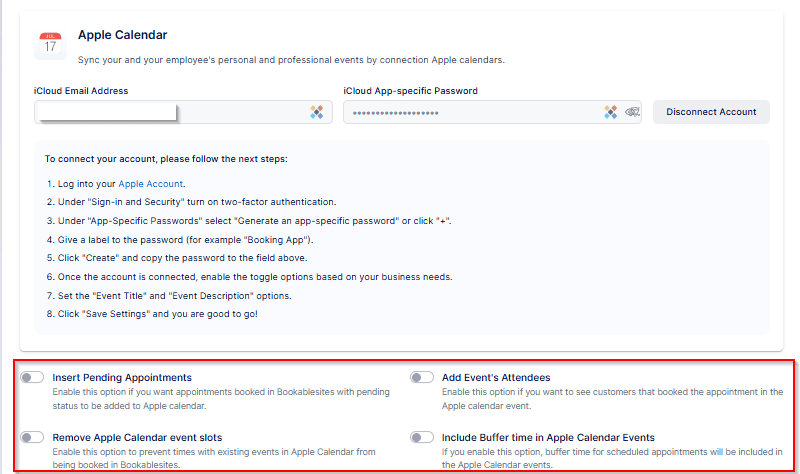Click 'see customers that booked' description text
Image resolution: width=800 pixels, height=474 pixels.
(x=612, y=398)
